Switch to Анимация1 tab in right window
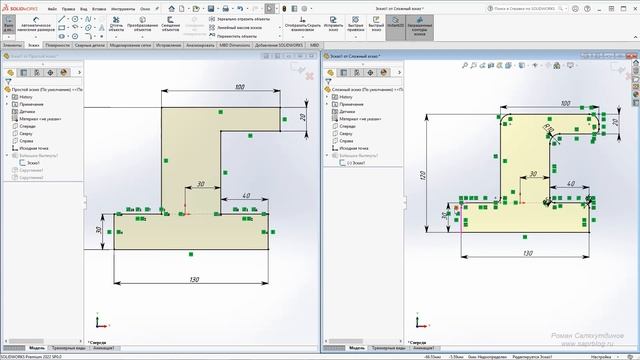This screenshot has width=640, height=360. tap(423, 348)
